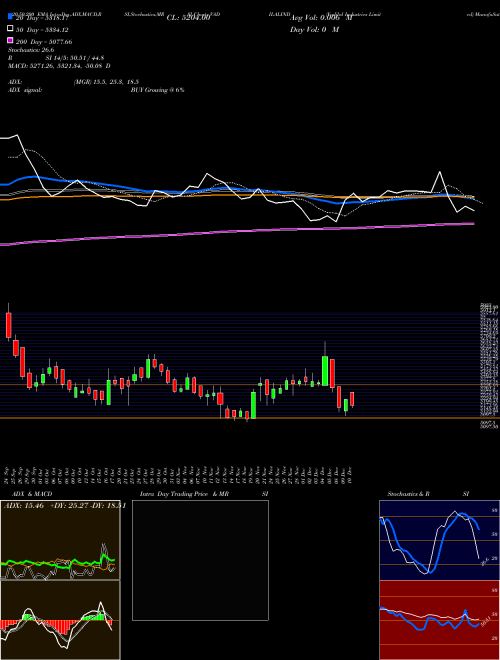Click the '(MGR) 15.5, 25.3, 18.5' ADX values
Screen dimensions: 500x660
[x=106, y=82]
